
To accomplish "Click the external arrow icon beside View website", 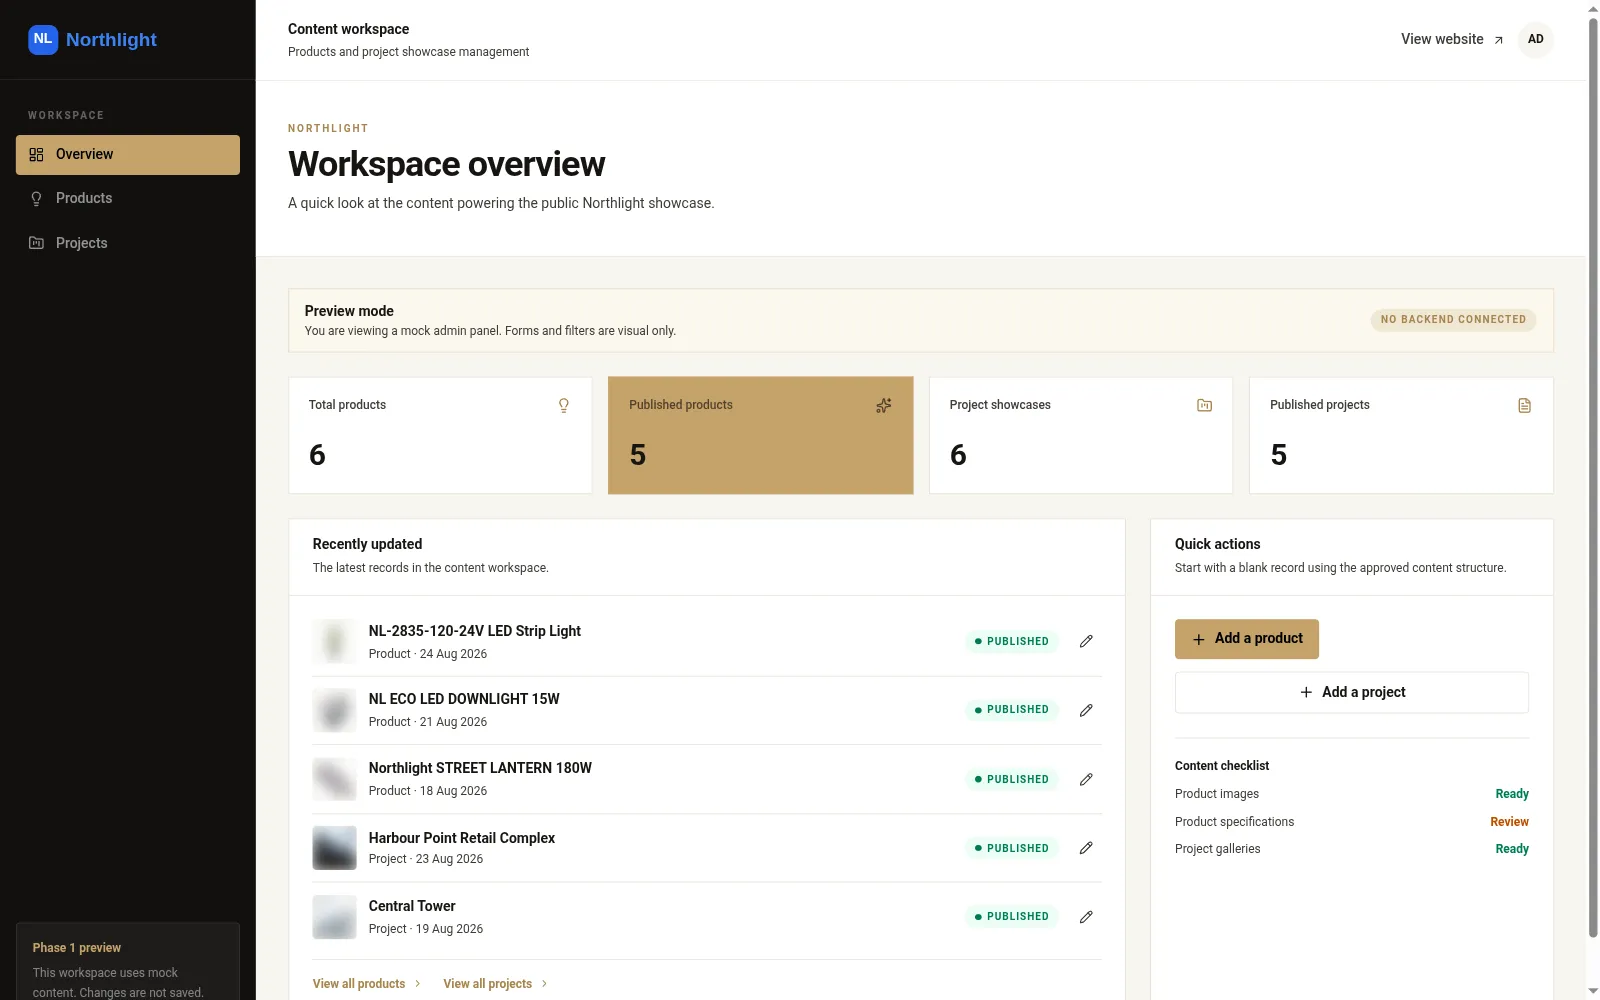I will (x=1498, y=40).
